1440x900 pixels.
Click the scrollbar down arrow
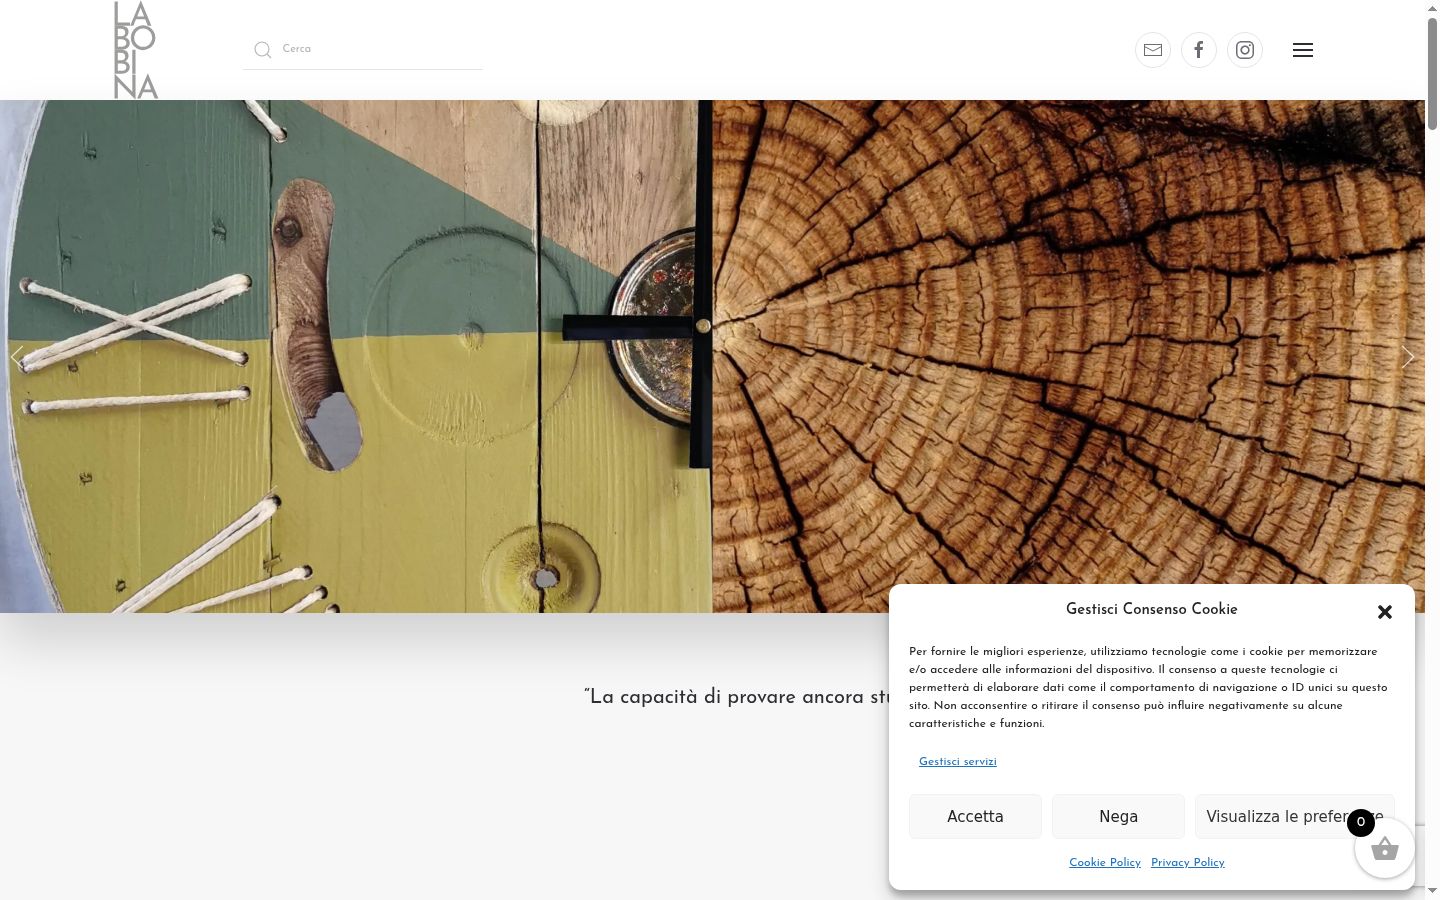1432,892
